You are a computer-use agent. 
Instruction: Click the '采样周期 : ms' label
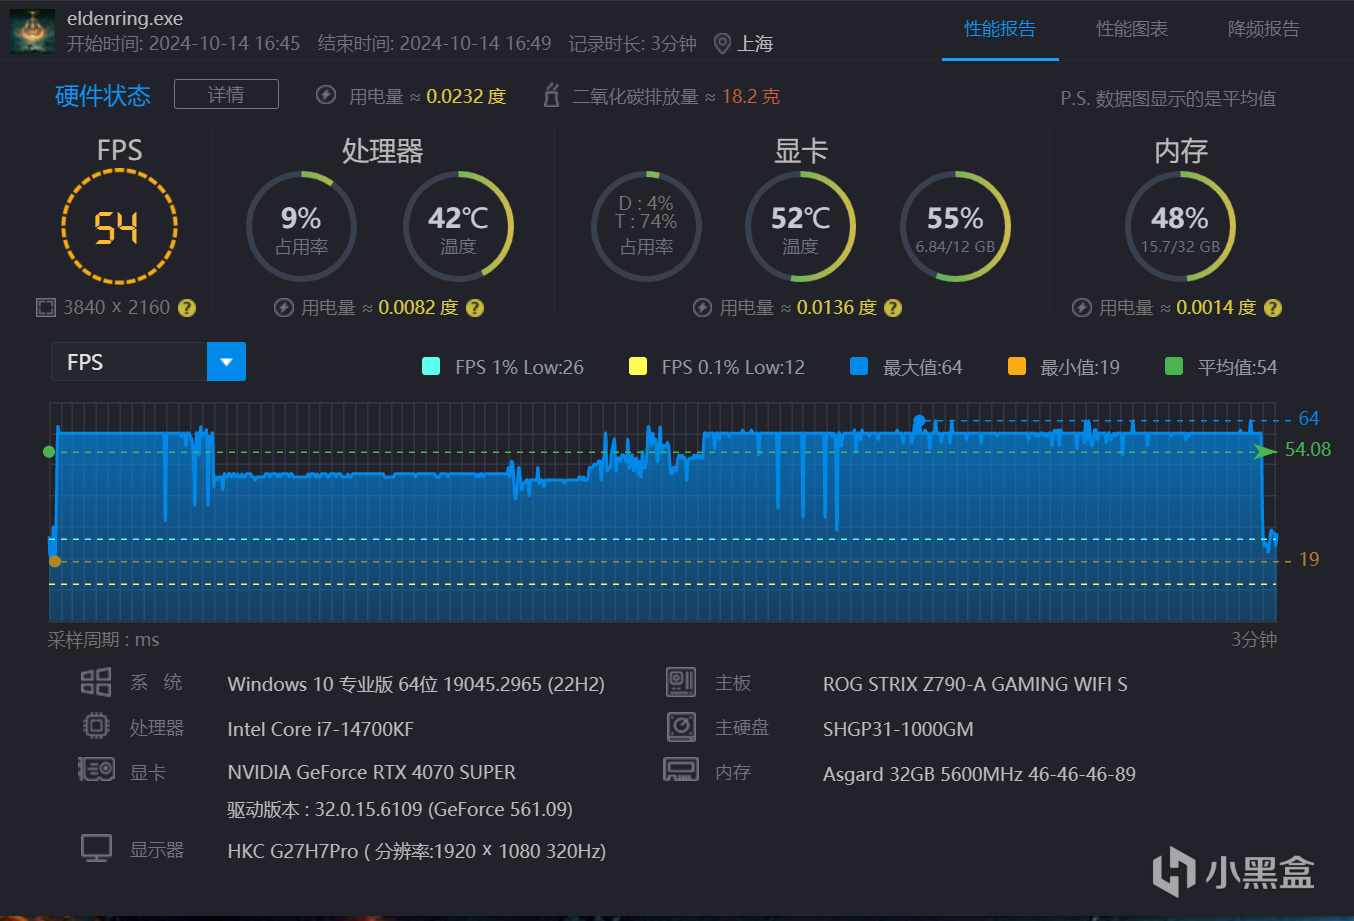click(104, 640)
